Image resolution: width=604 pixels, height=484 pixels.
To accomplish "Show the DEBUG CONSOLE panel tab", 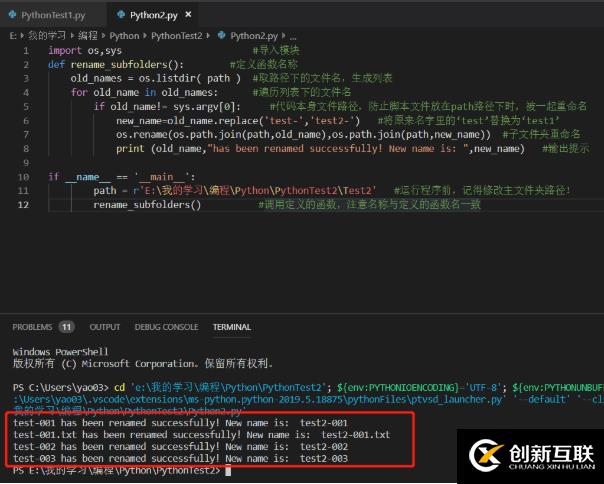I will [x=166, y=327].
